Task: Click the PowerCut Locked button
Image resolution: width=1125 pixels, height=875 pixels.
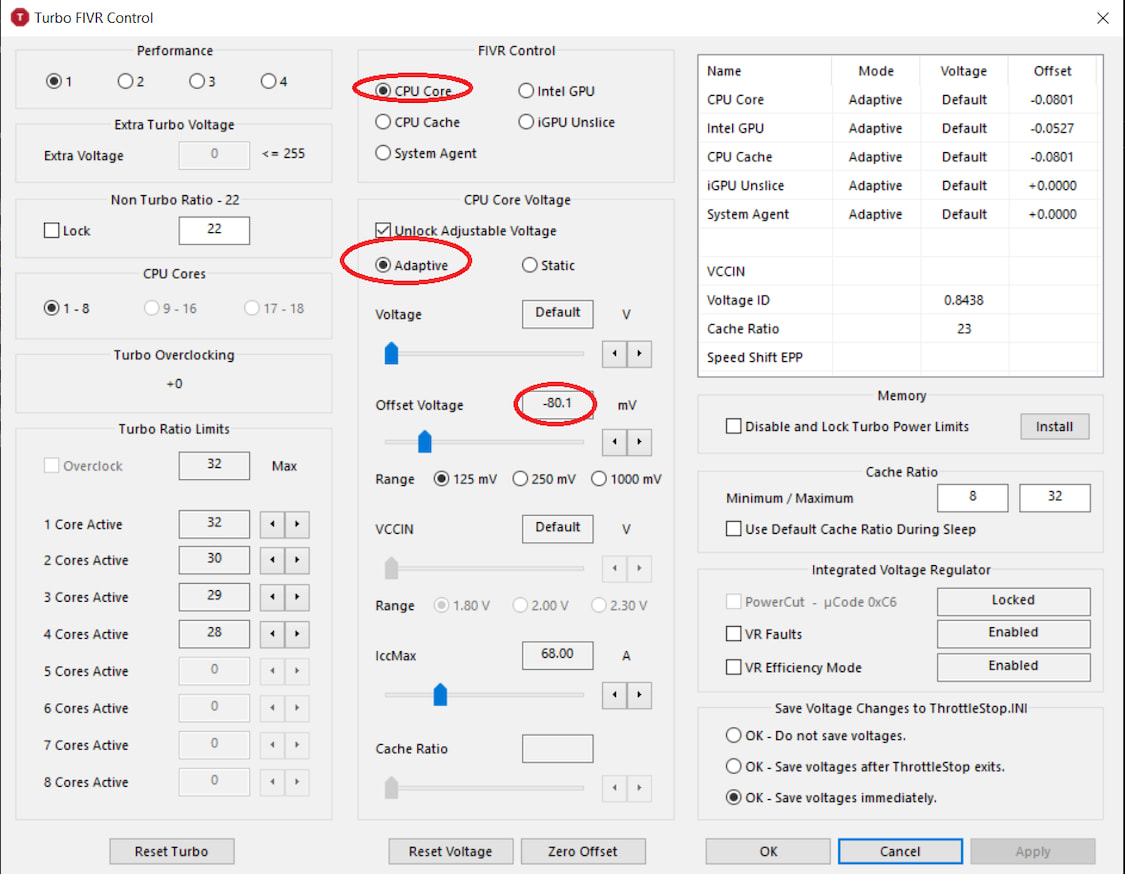Action: (x=1013, y=601)
